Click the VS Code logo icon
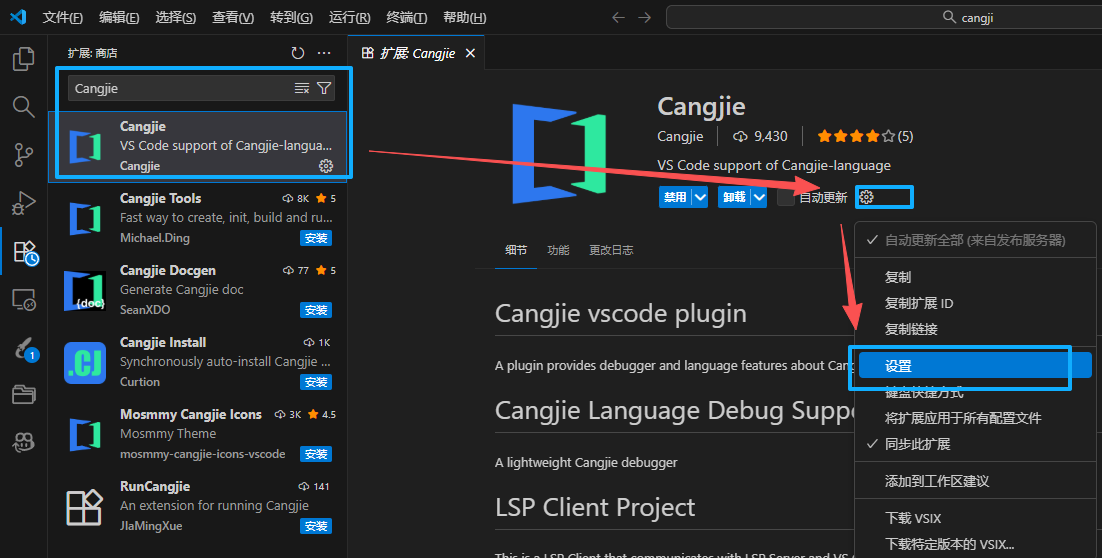Screen dimensions: 1102x558 pyautogui.click(x=18, y=17)
